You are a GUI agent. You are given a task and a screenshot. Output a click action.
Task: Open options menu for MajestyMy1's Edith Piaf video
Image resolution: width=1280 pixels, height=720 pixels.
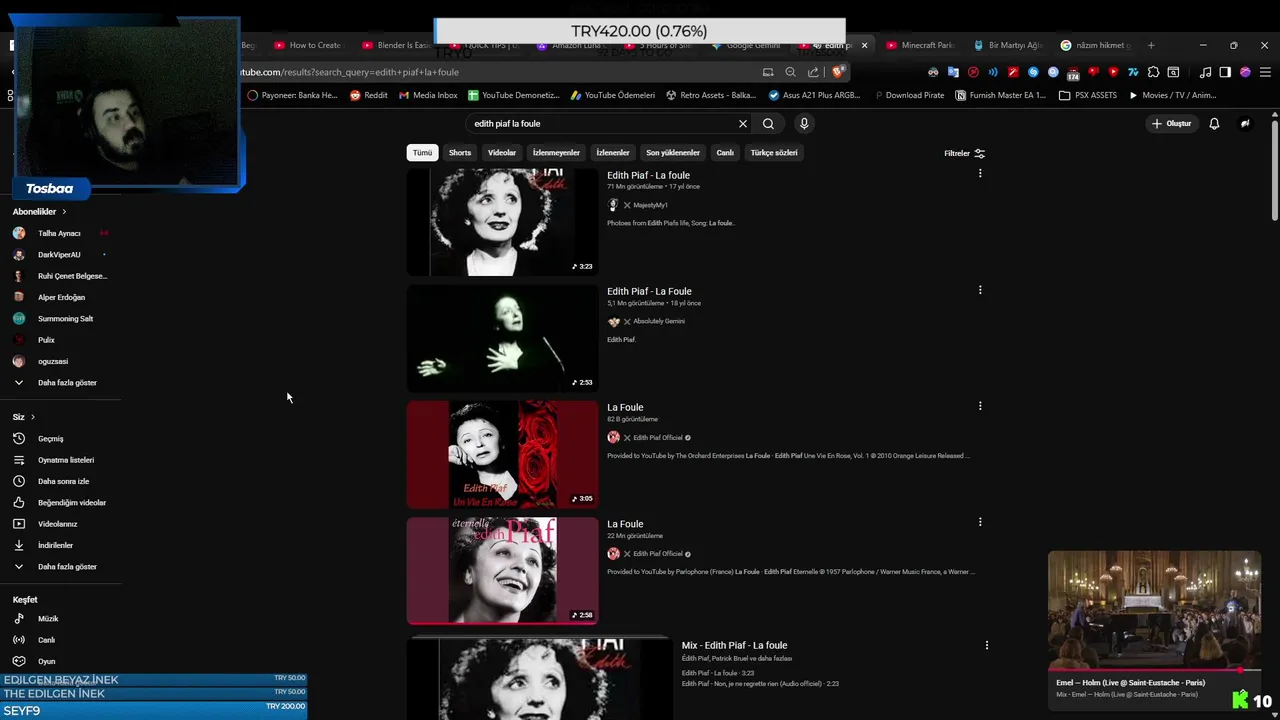pos(980,174)
